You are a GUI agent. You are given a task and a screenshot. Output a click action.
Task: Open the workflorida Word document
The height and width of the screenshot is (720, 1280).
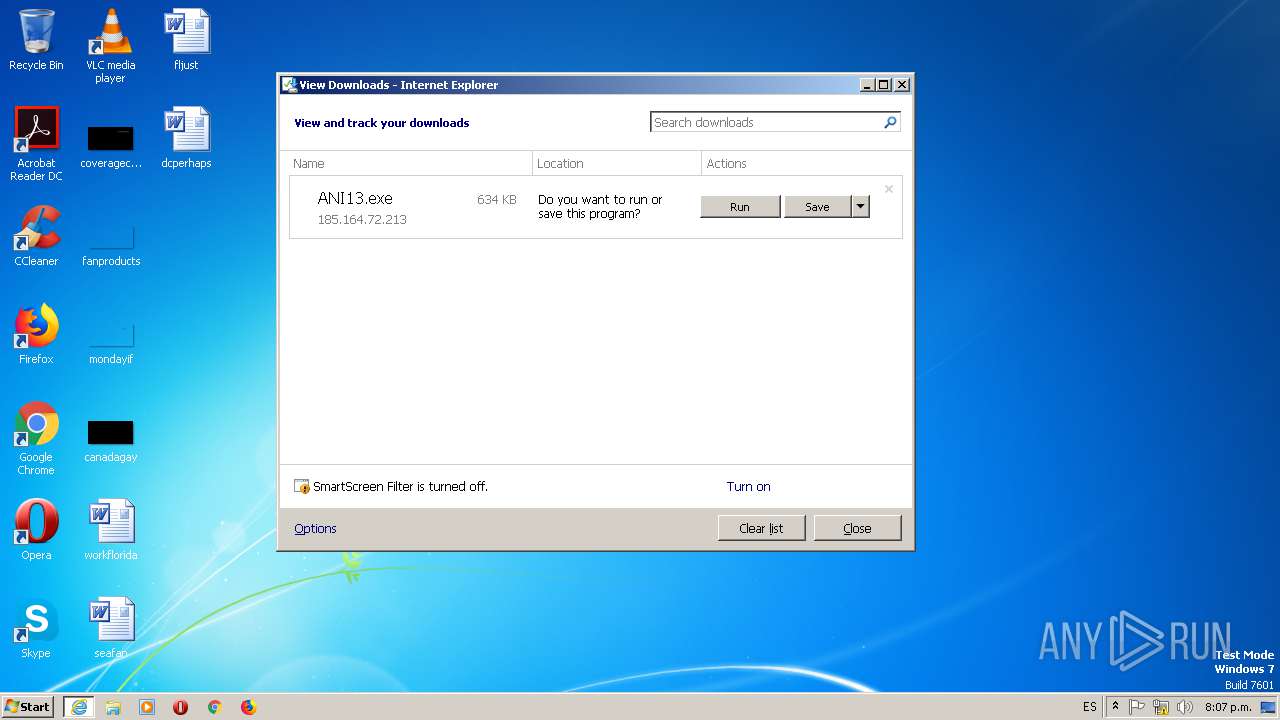click(110, 530)
